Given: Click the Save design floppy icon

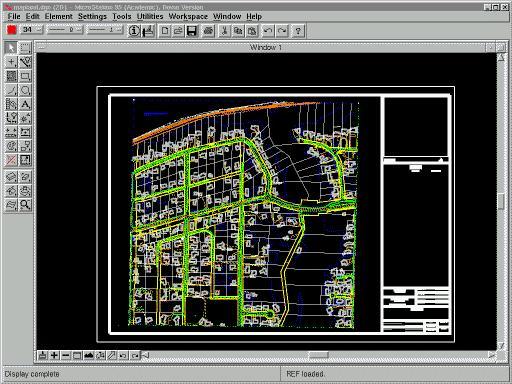Looking at the screenshot, I should 192,31.
